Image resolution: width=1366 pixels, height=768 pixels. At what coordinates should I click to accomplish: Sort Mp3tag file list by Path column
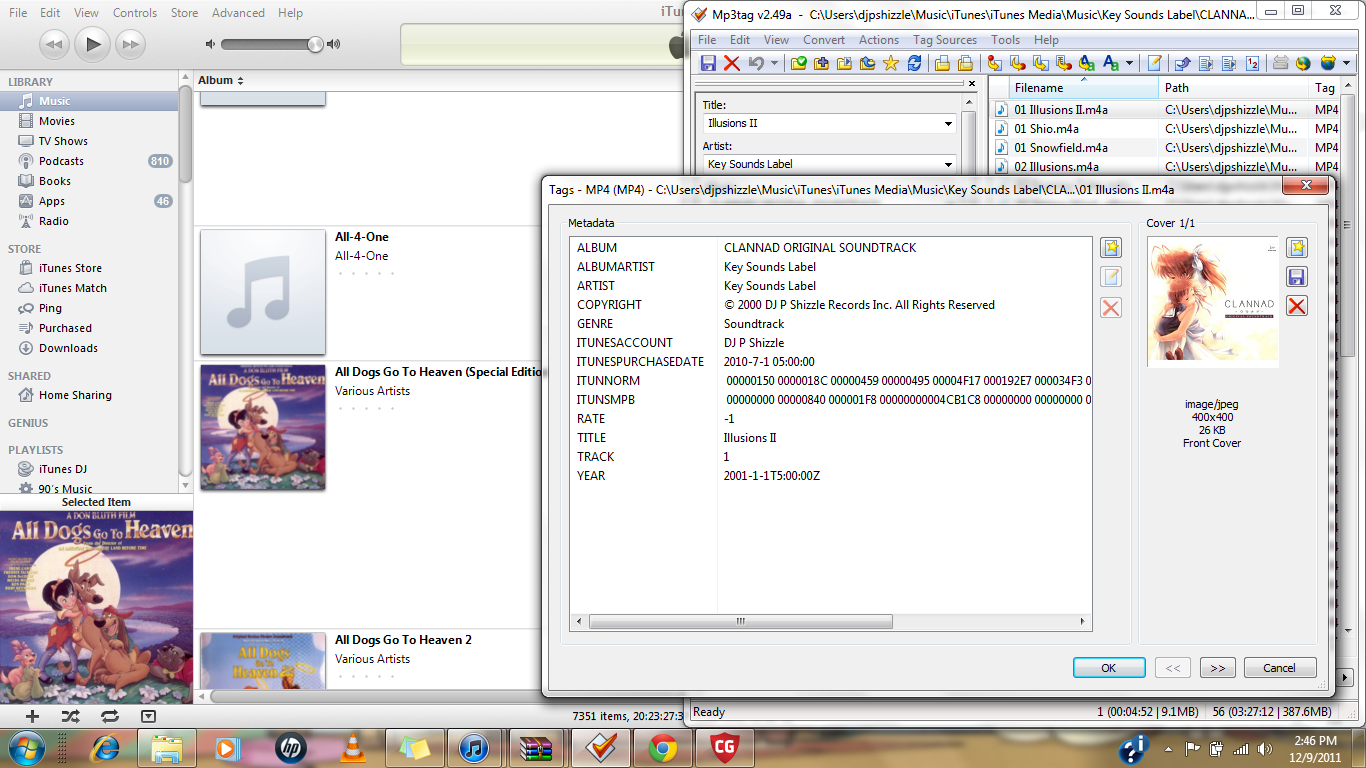[x=1233, y=88]
